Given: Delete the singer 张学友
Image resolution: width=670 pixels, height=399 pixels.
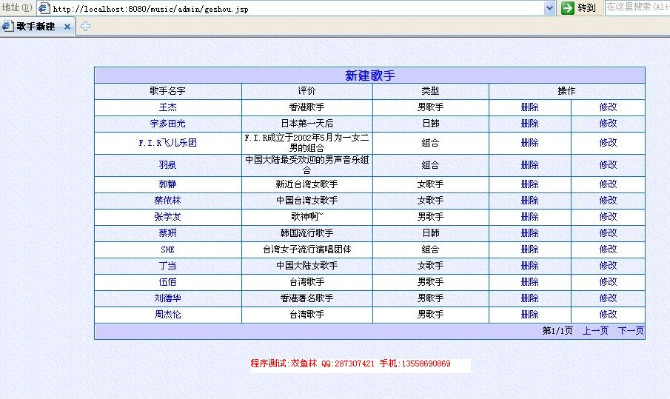Looking at the screenshot, I should point(529,217).
